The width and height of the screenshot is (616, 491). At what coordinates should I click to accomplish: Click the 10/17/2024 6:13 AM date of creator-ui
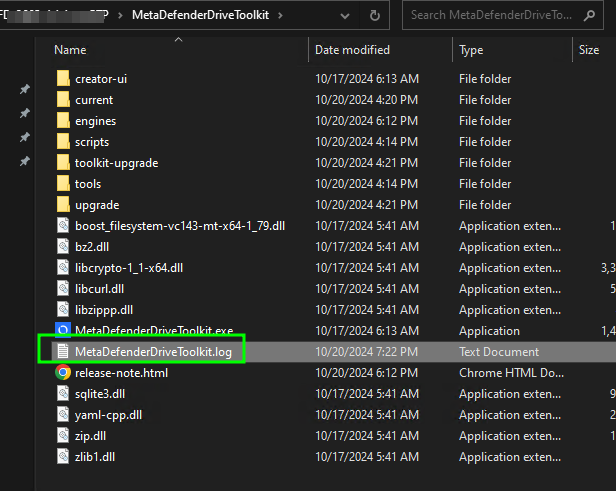[367, 79]
